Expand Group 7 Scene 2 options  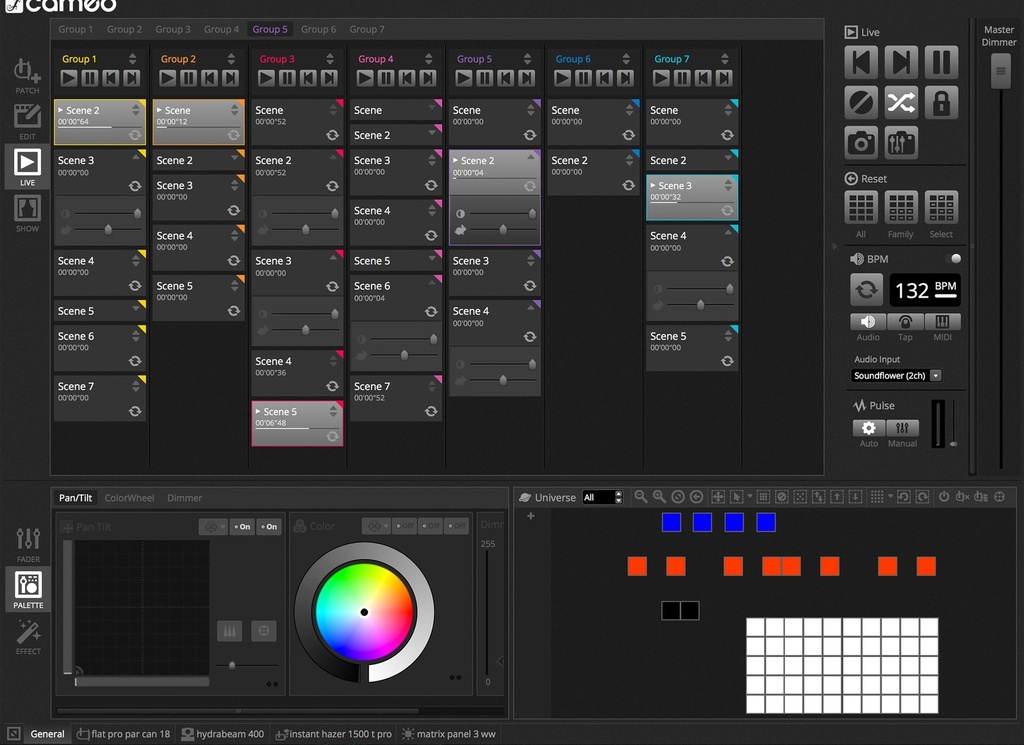click(x=728, y=158)
